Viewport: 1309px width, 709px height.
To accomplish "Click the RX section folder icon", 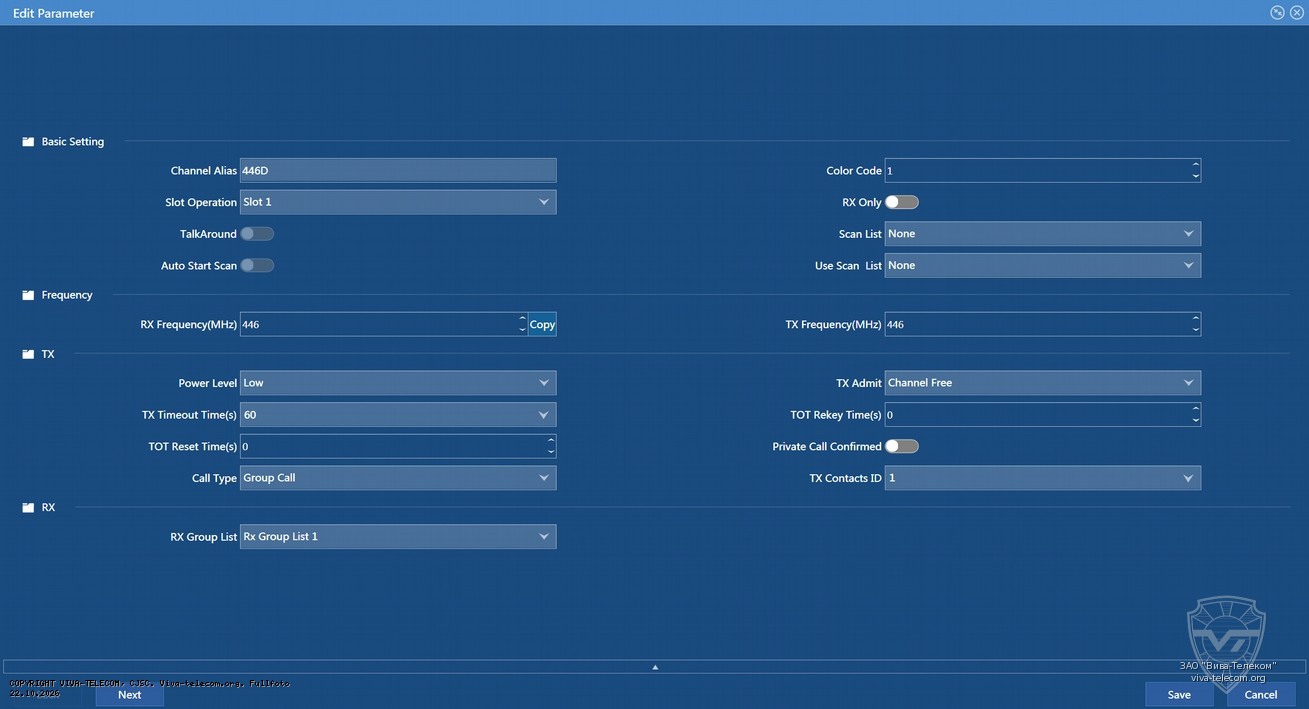I will 28,508.
